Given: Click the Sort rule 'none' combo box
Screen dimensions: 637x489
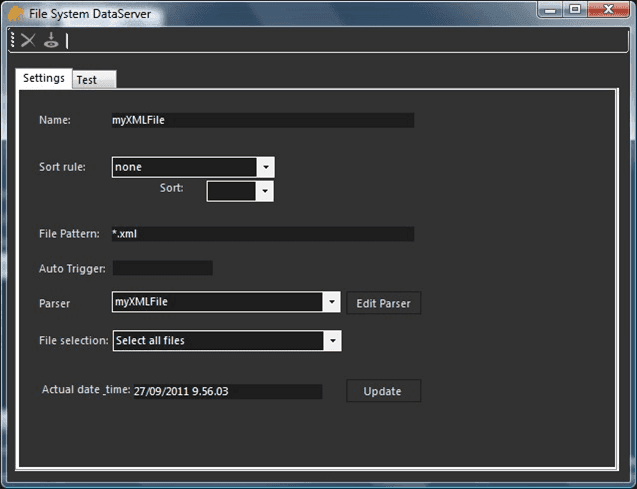Looking at the screenshot, I should point(193,167).
